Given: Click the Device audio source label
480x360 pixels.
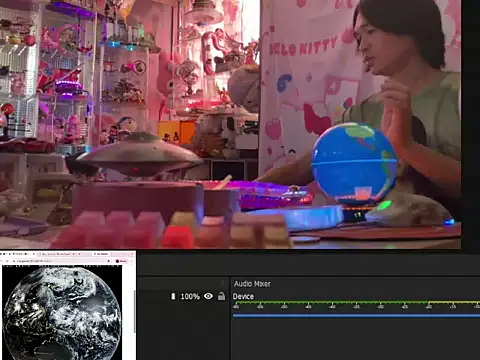Looking at the screenshot, I should [243, 296].
